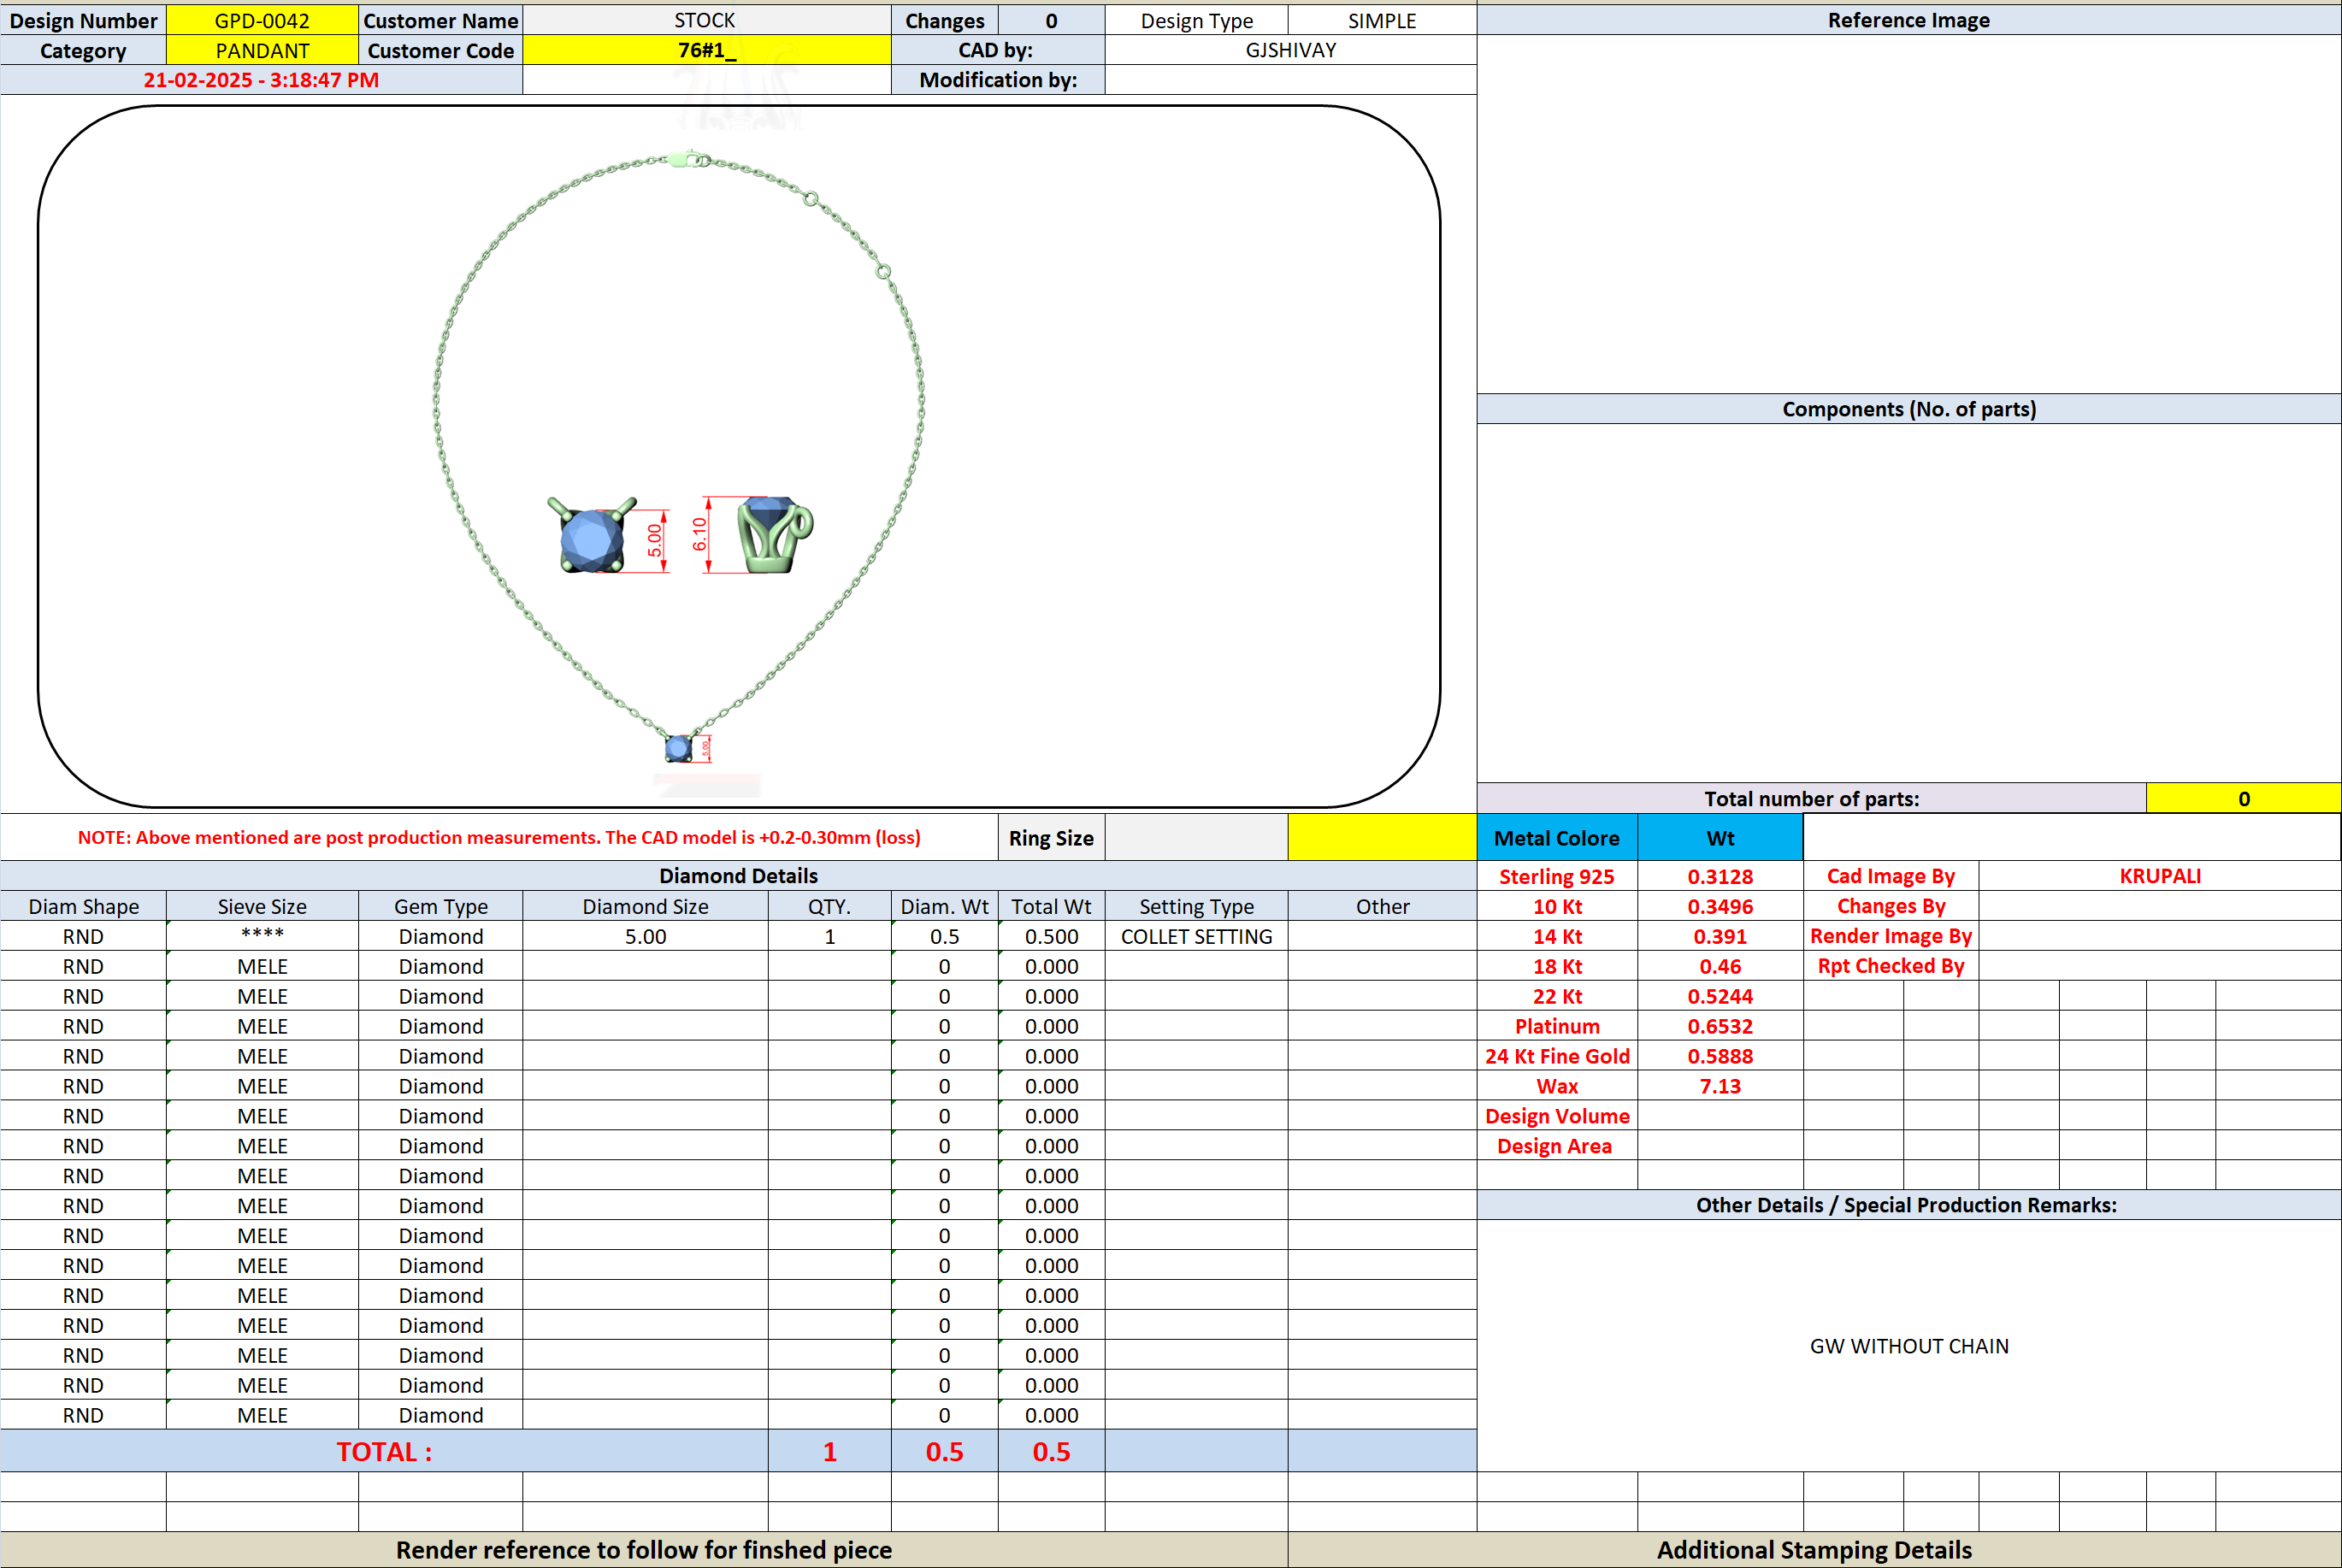Select the Render Image By label
The image size is (2342, 1568).
[1891, 936]
